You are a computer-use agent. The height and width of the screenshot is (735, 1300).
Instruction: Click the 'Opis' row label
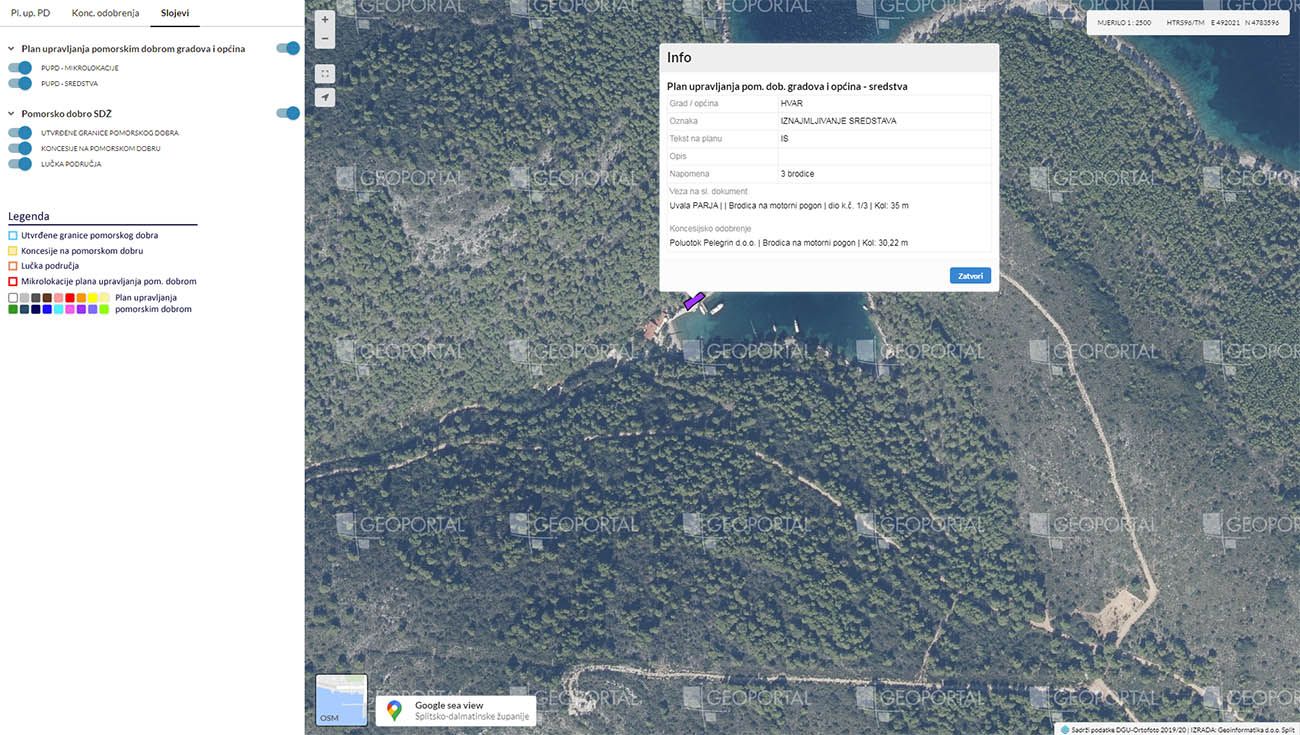tap(678, 156)
